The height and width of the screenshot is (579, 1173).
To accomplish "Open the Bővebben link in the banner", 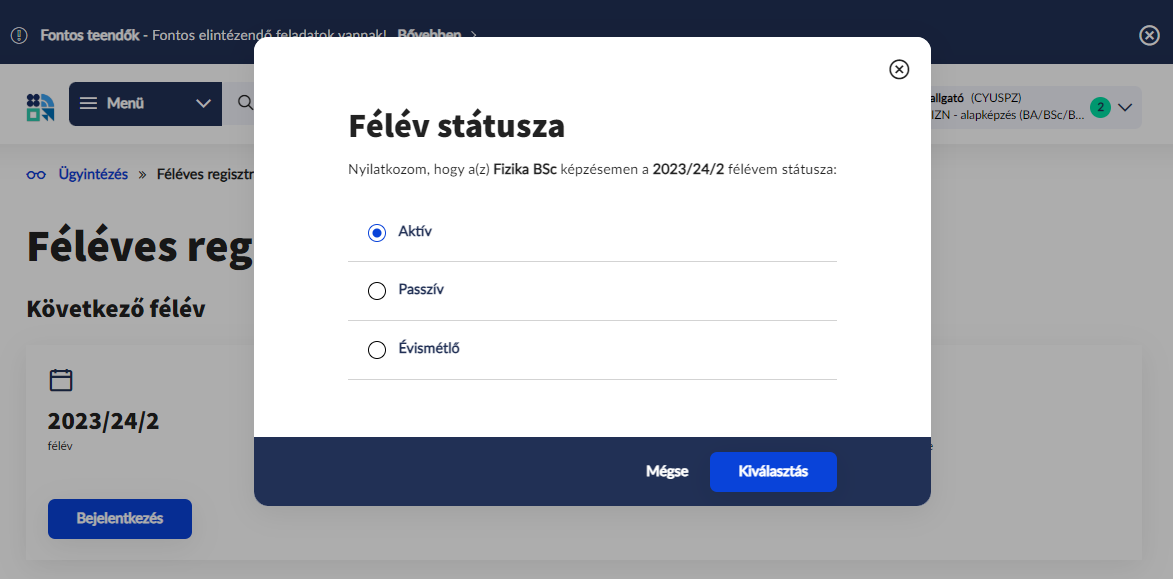I will (429, 35).
